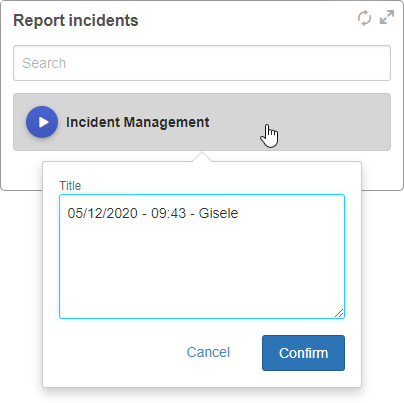
Task: Refresh the Report incidents widget
Action: [364, 18]
